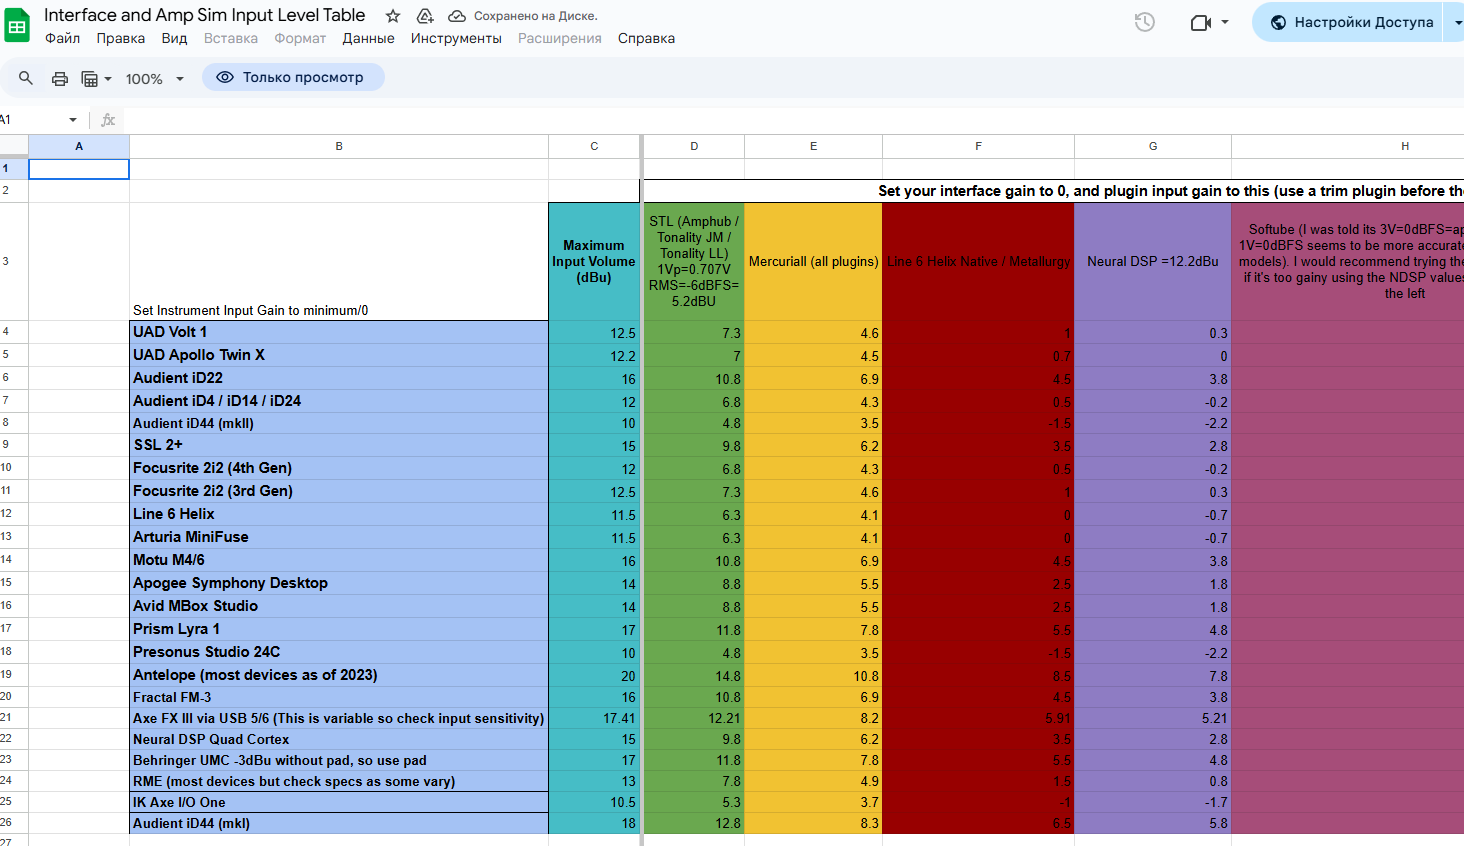Open the Google Sheets home logo

pyautogui.click(x=17, y=26)
